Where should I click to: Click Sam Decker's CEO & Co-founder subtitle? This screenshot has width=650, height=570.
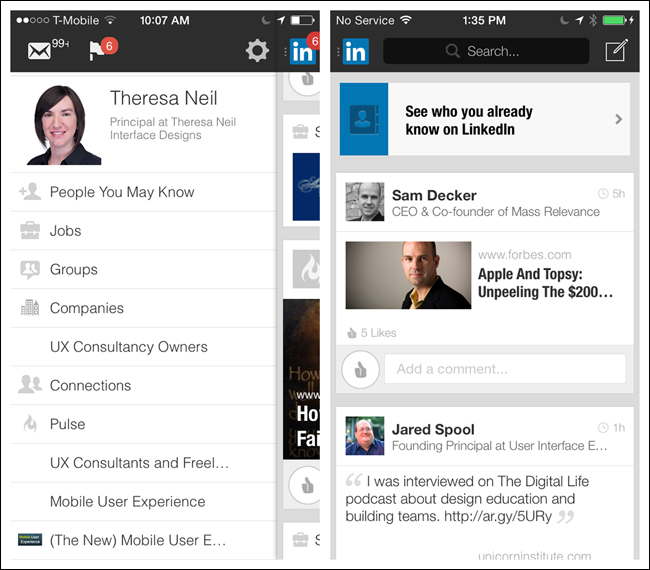pyautogui.click(x=496, y=212)
